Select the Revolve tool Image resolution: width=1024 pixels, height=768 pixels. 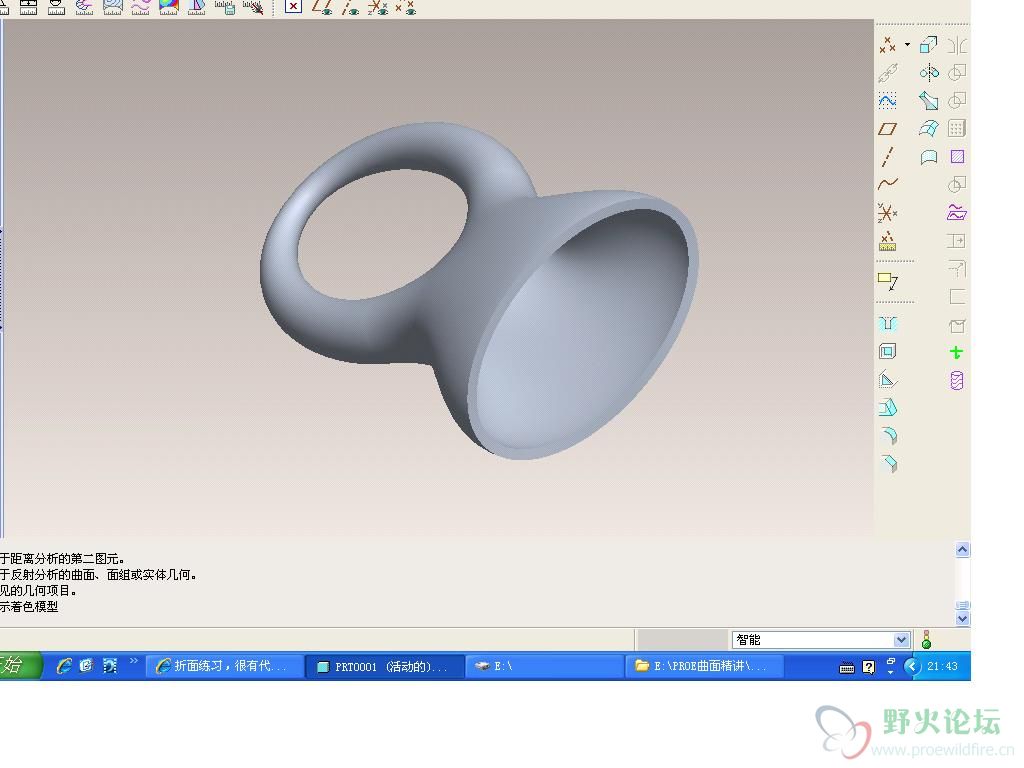(929, 72)
